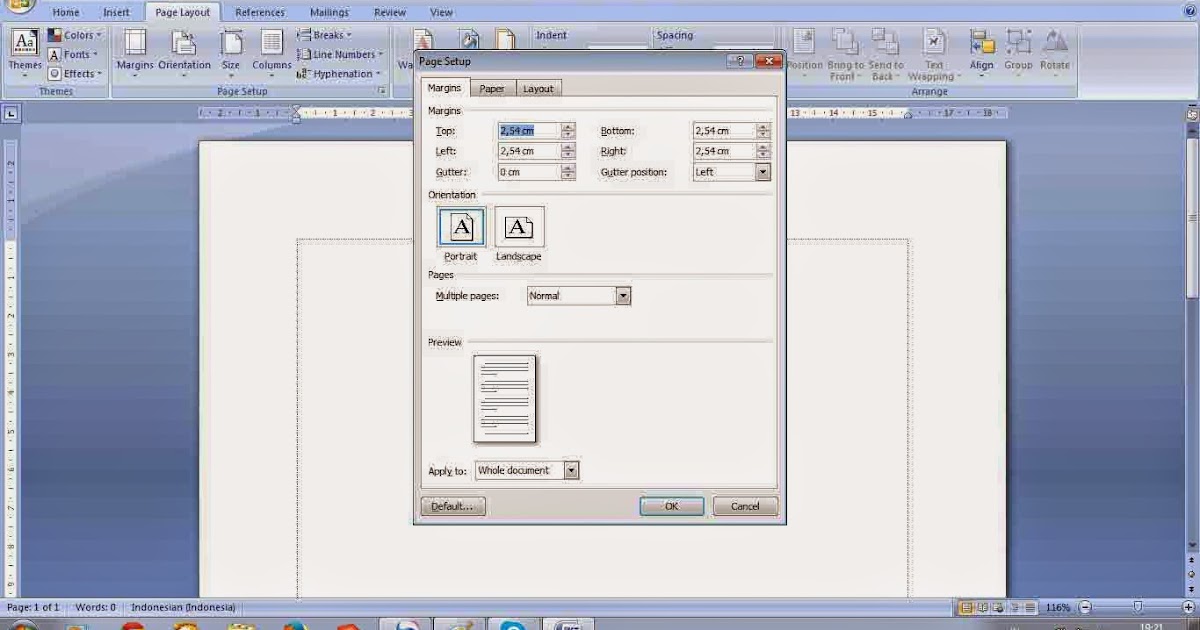Click the Top margin input field
This screenshot has height=630, width=1200.
click(529, 131)
